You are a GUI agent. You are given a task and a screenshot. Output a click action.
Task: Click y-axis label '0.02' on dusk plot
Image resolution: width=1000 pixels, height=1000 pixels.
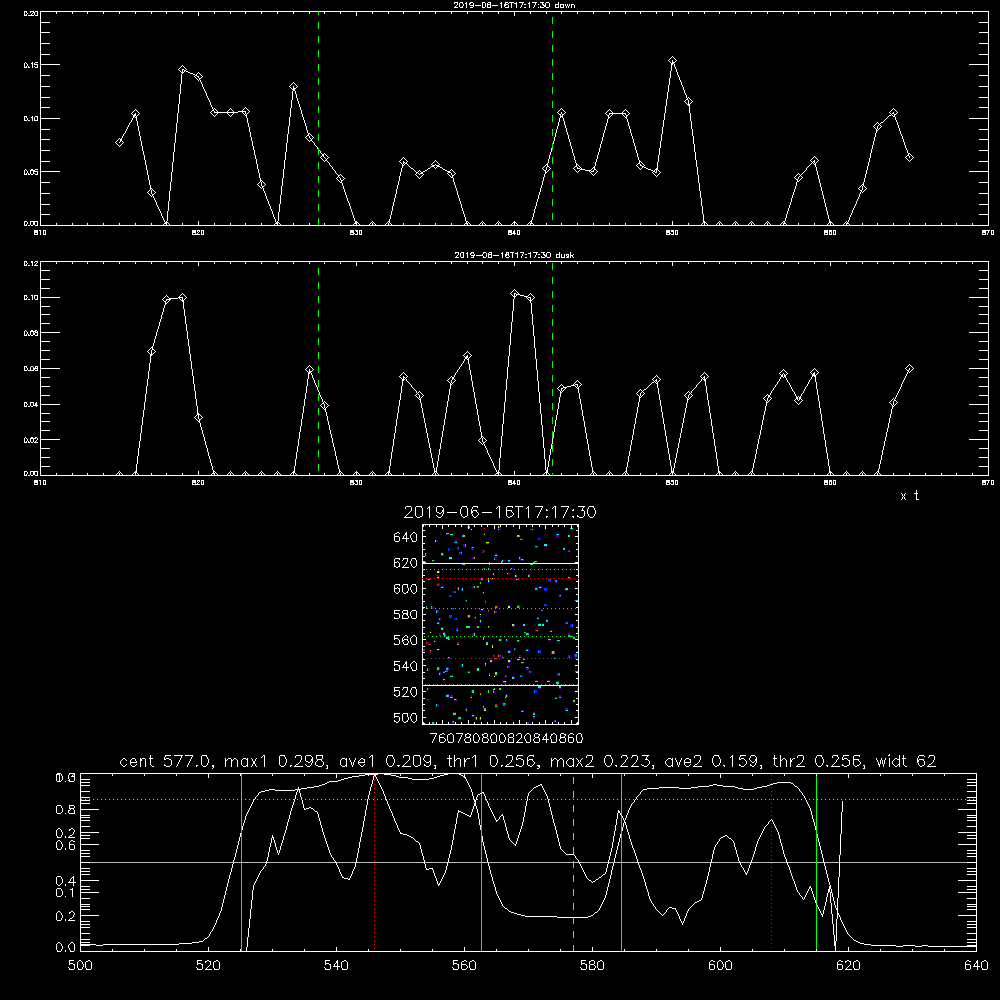pos(31,440)
